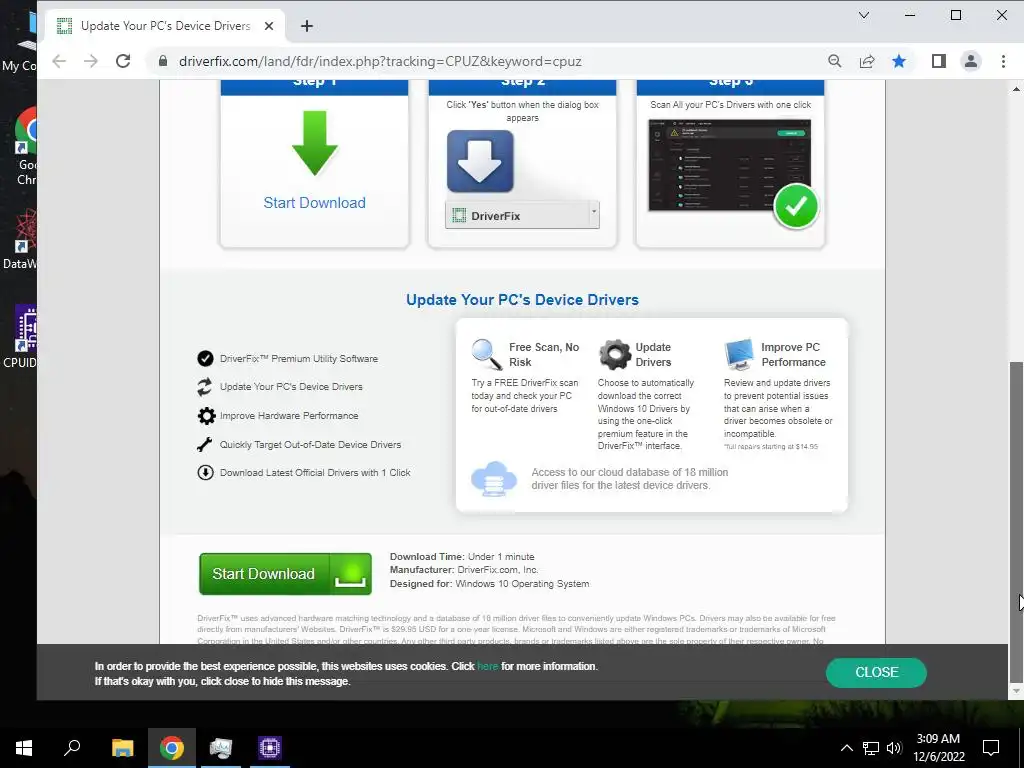Click 'Quickly Target Out-of-Date Device Drivers' text
Image resolution: width=1024 pixels, height=768 pixels.
pyautogui.click(x=310, y=445)
